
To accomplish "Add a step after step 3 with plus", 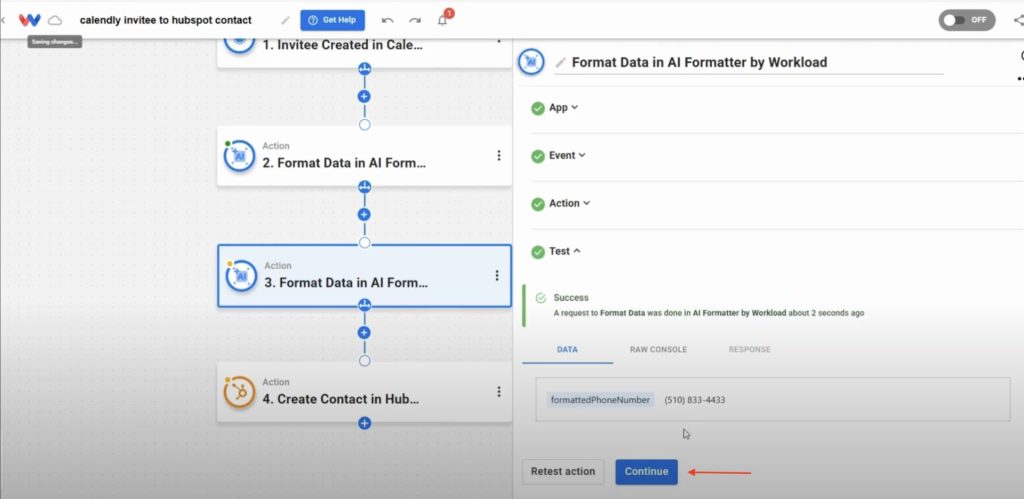I will [x=364, y=332].
